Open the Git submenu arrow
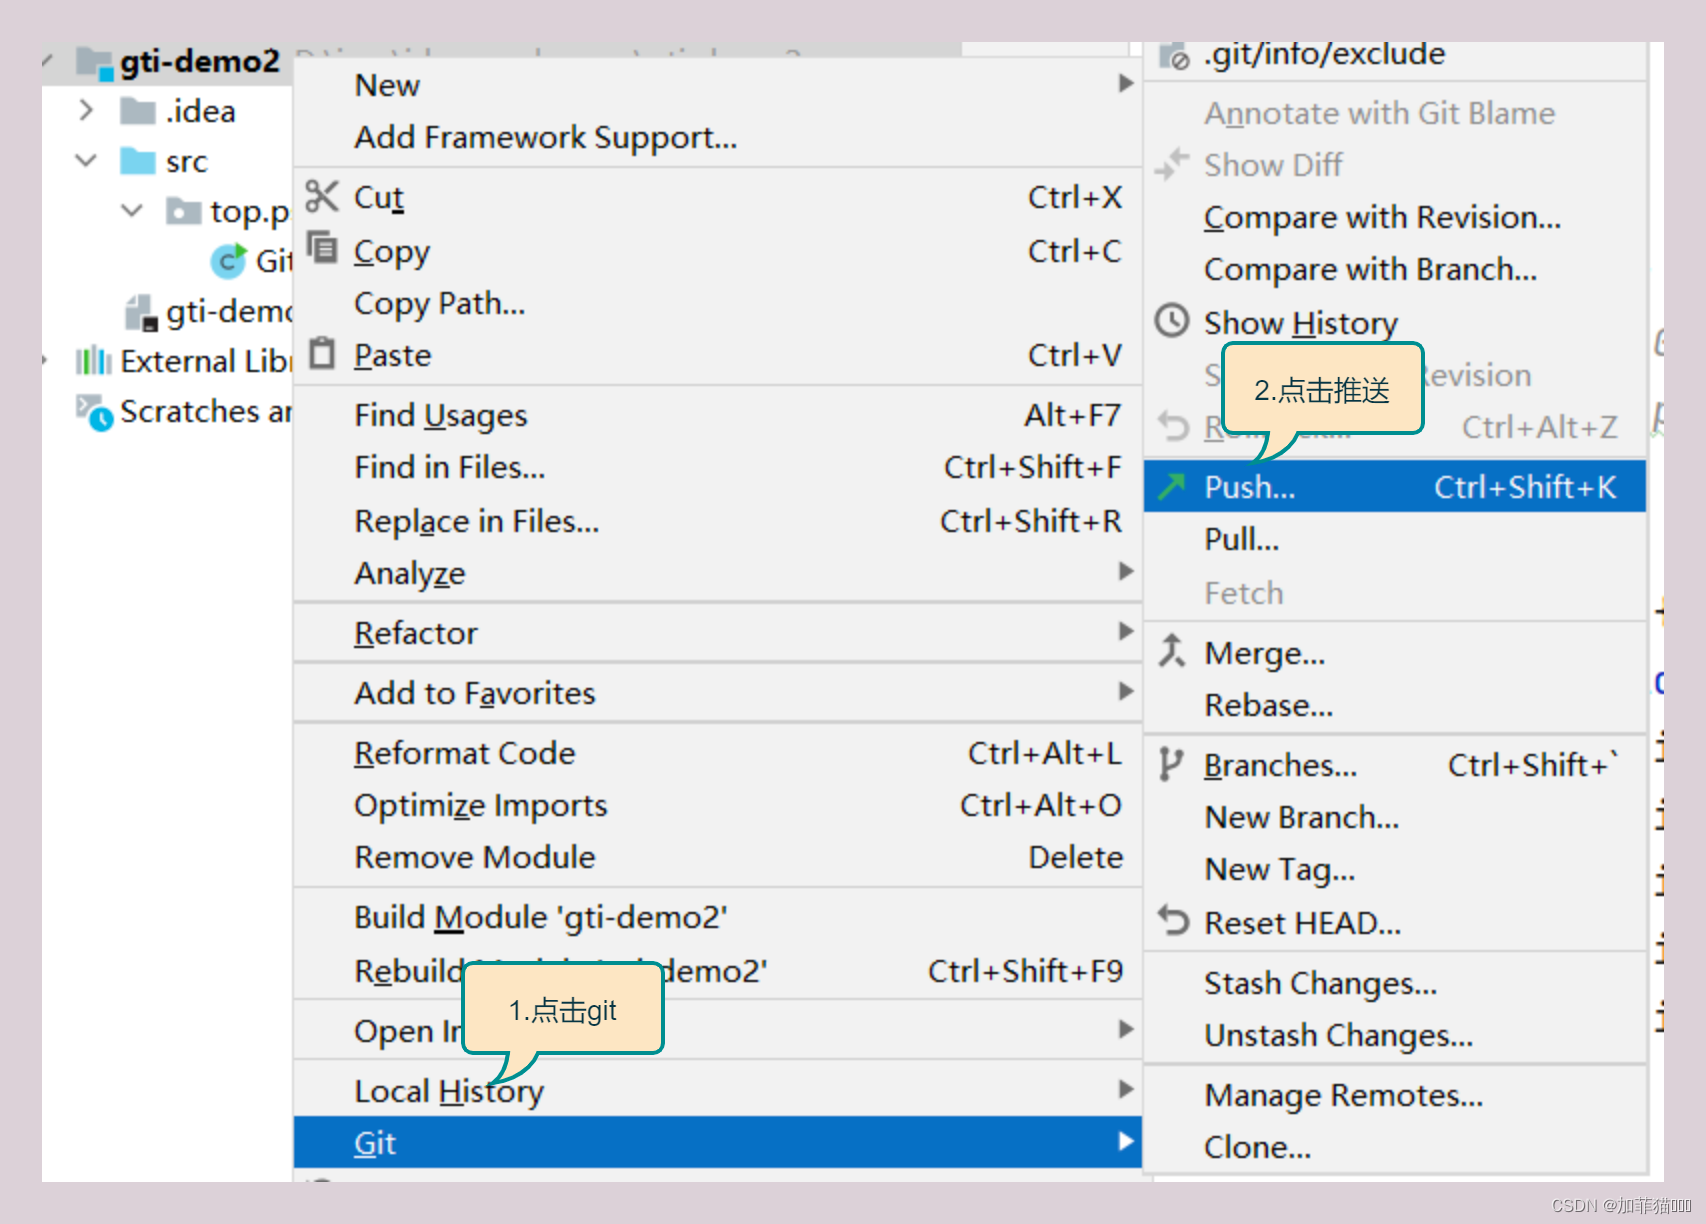This screenshot has width=1706, height=1224. point(1125,1141)
